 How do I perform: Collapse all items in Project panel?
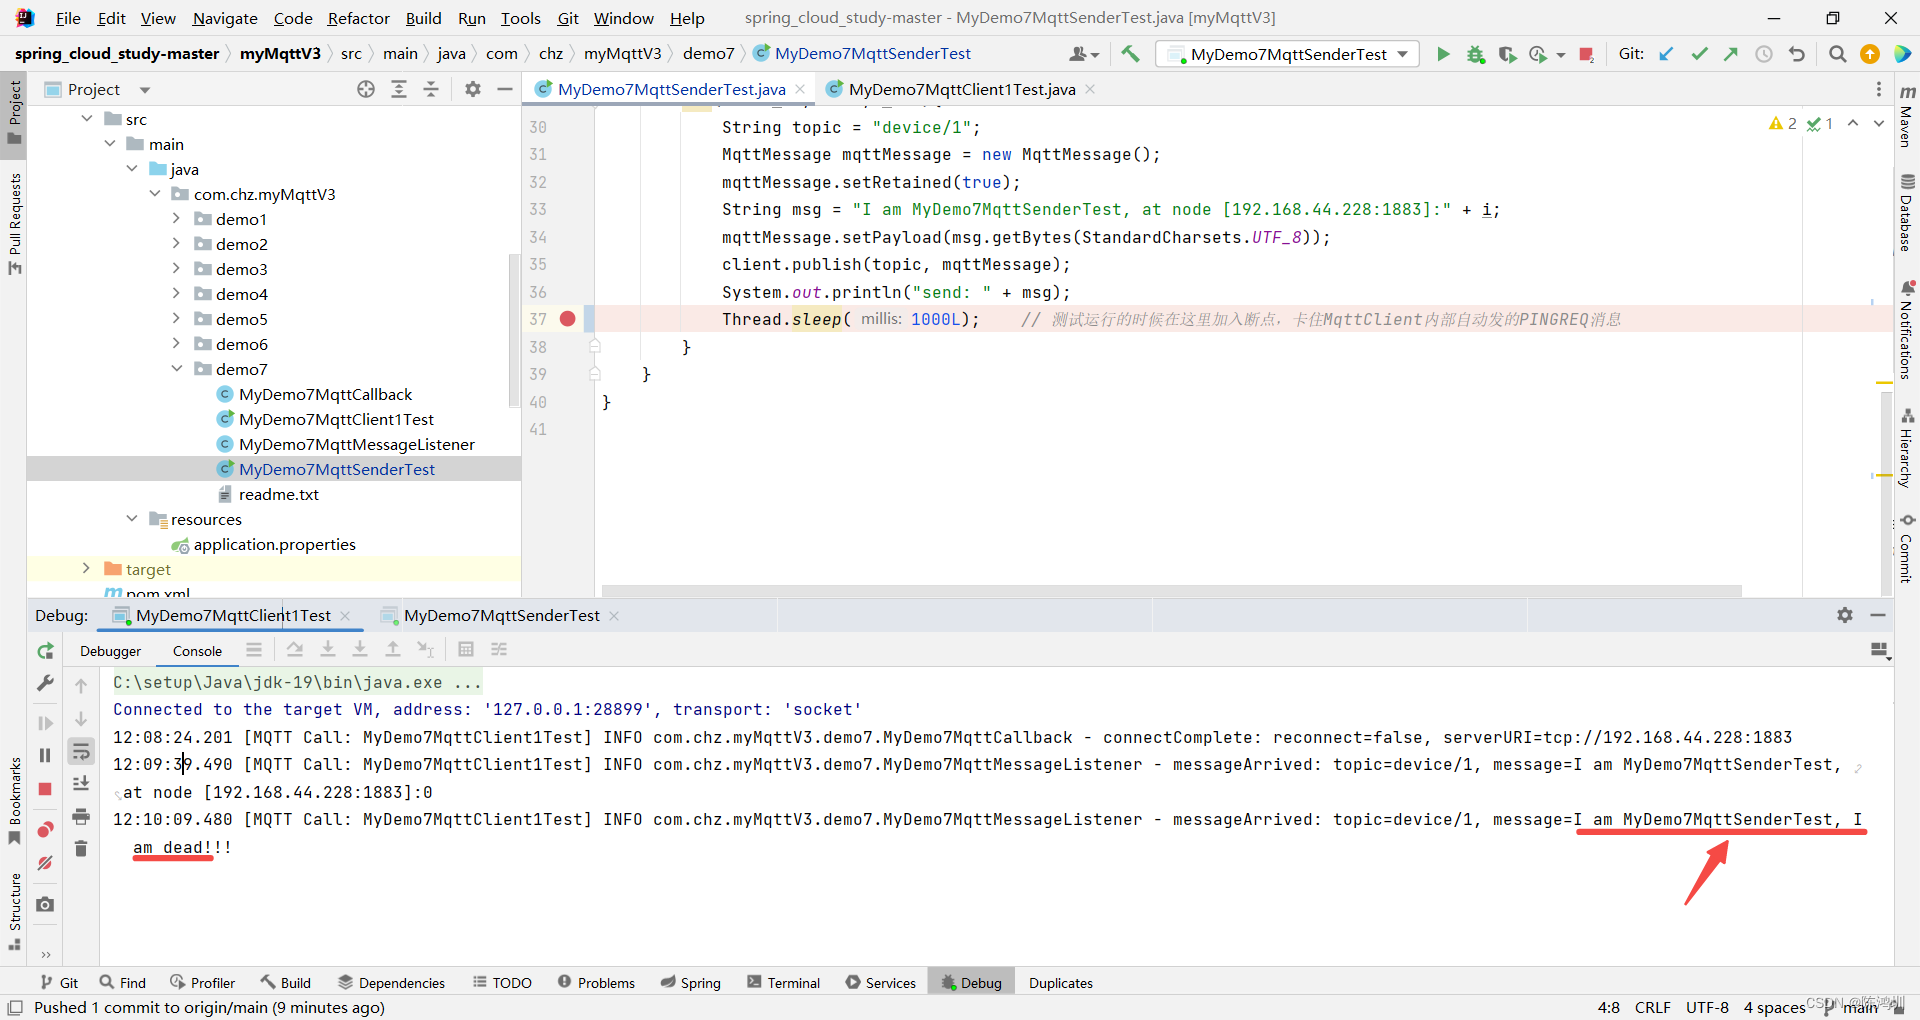point(431,89)
